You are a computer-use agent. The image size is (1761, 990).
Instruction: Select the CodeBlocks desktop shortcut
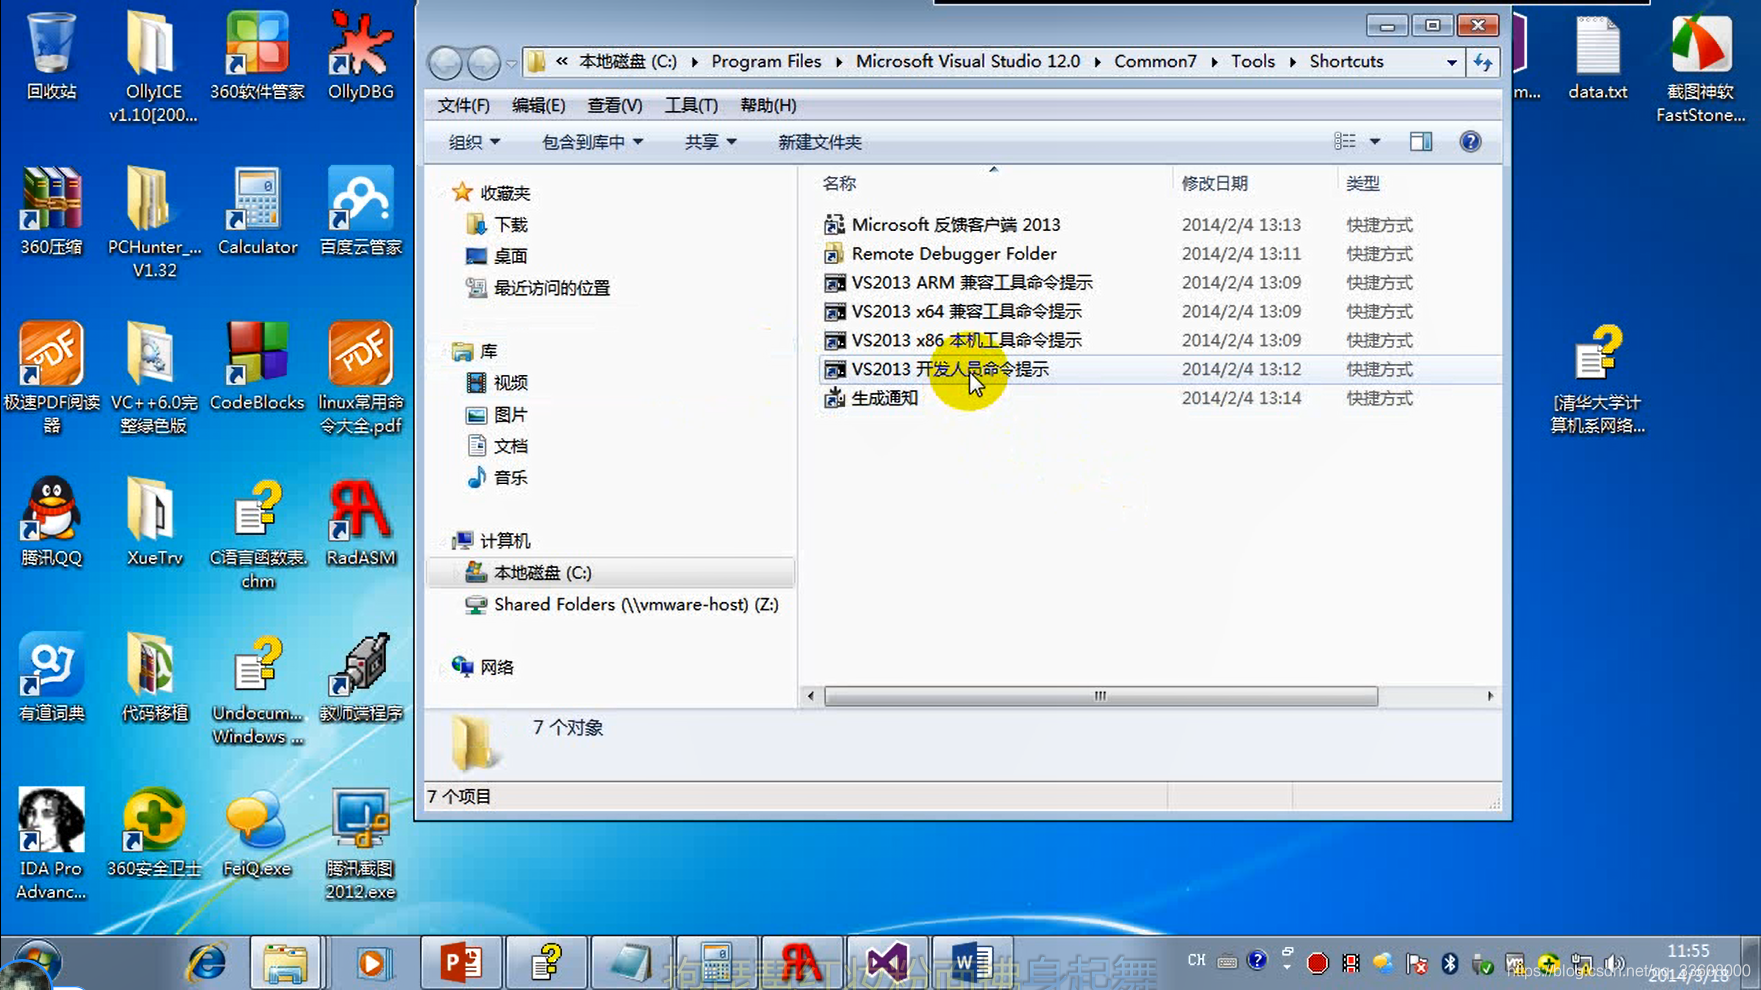click(x=257, y=366)
